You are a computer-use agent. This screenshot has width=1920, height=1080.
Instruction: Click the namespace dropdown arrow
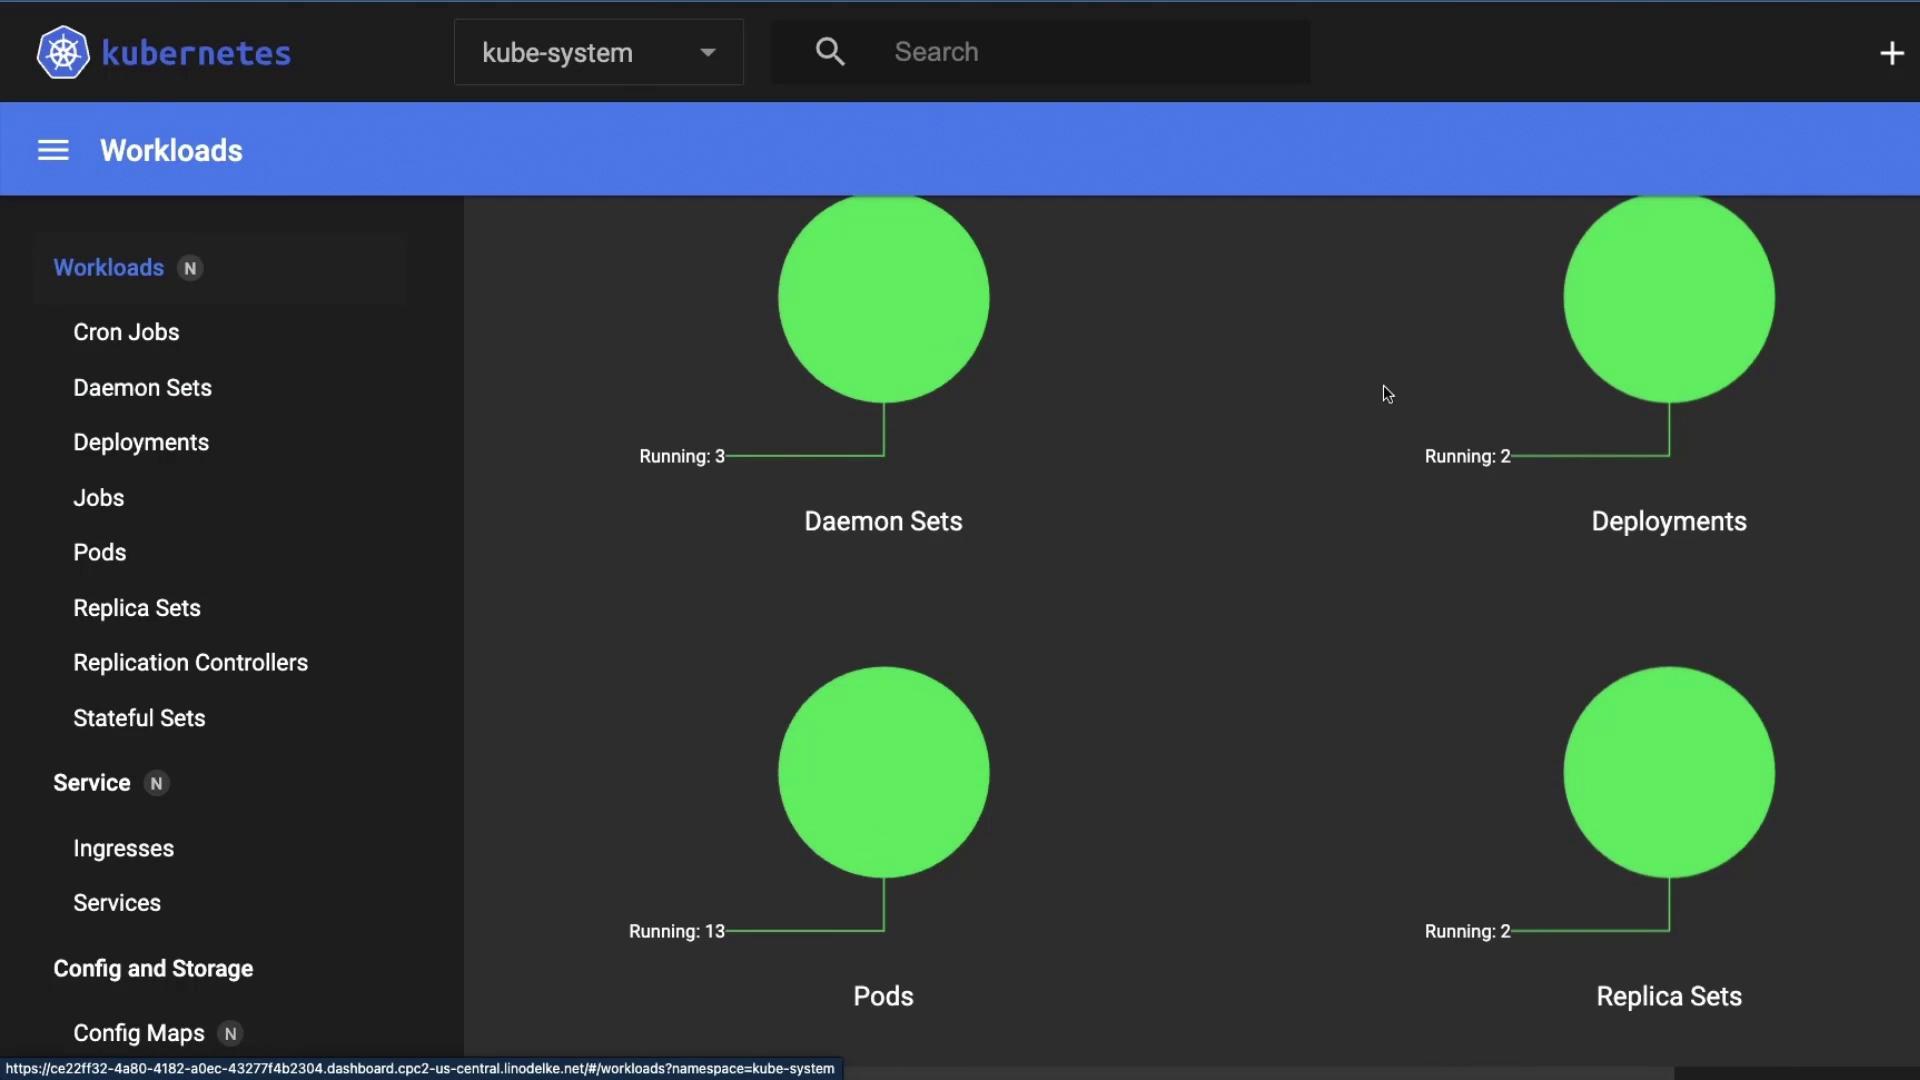[x=708, y=52]
